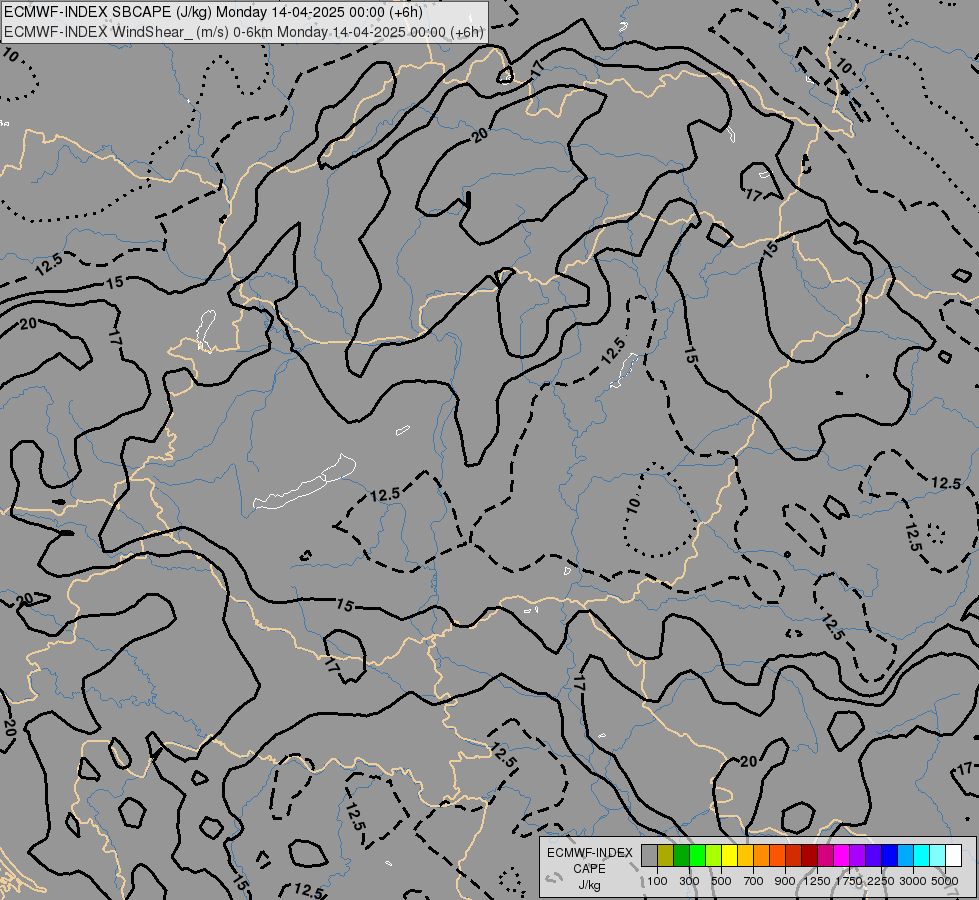979x900 pixels.
Task: Click the WindShear 0-6km title line
Action: 244,32
